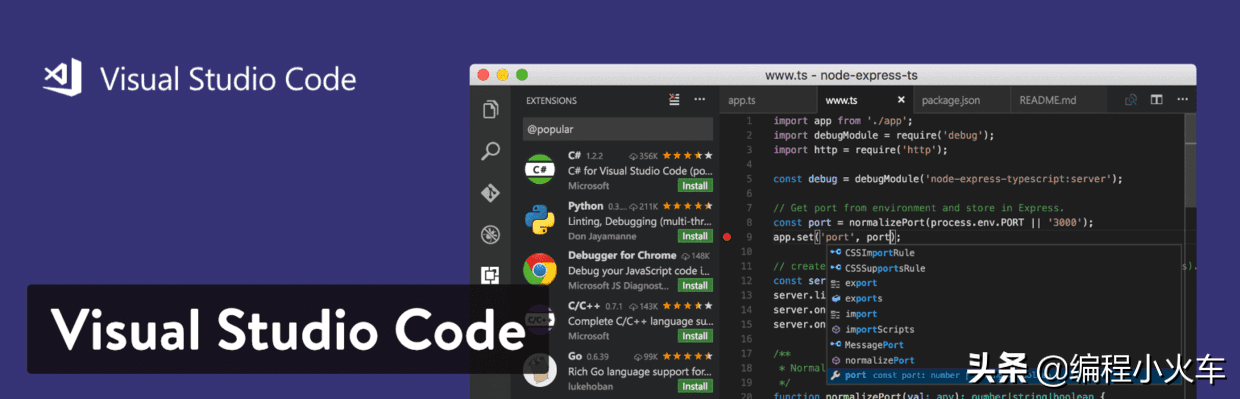Install the C# extension
The height and width of the screenshot is (399, 1240).
click(x=695, y=186)
